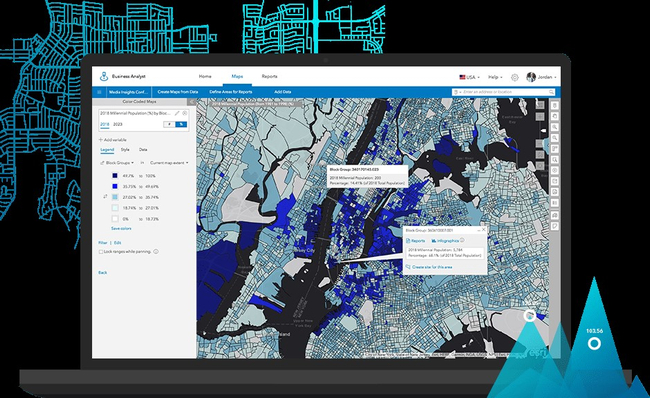
Task: Click the pencil edit icon beside the variable title
Action: (x=177, y=113)
